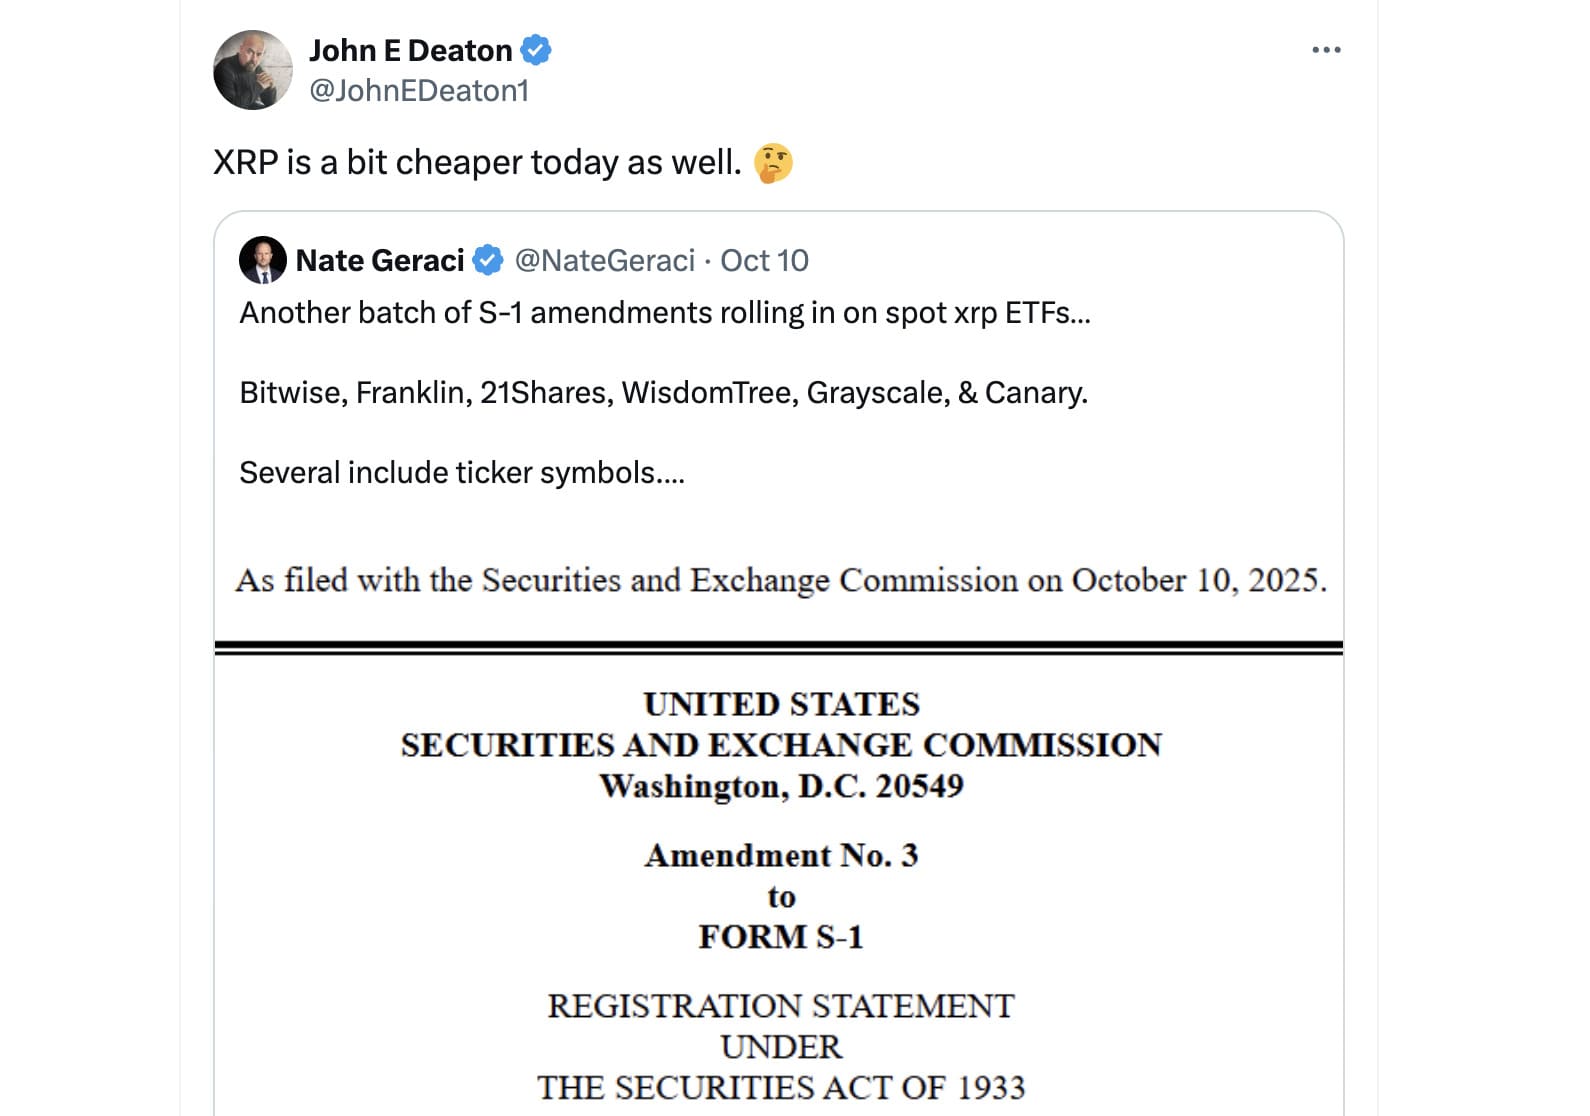The image size is (1590, 1116).
Task: Open Nate Geraci's small avatar
Action: click(263, 261)
